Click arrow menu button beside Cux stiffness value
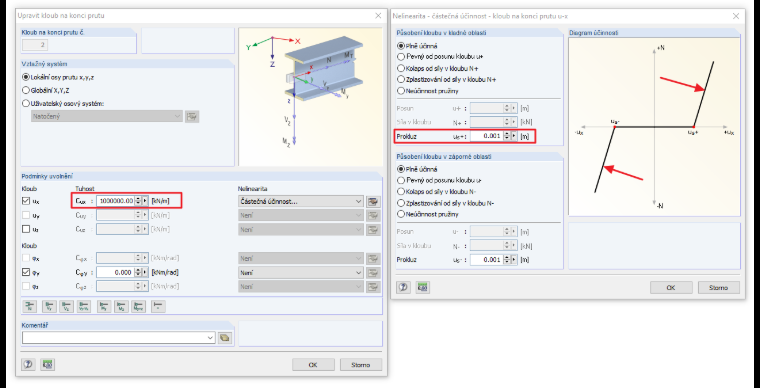The image size is (760, 388). pyautogui.click(x=145, y=201)
